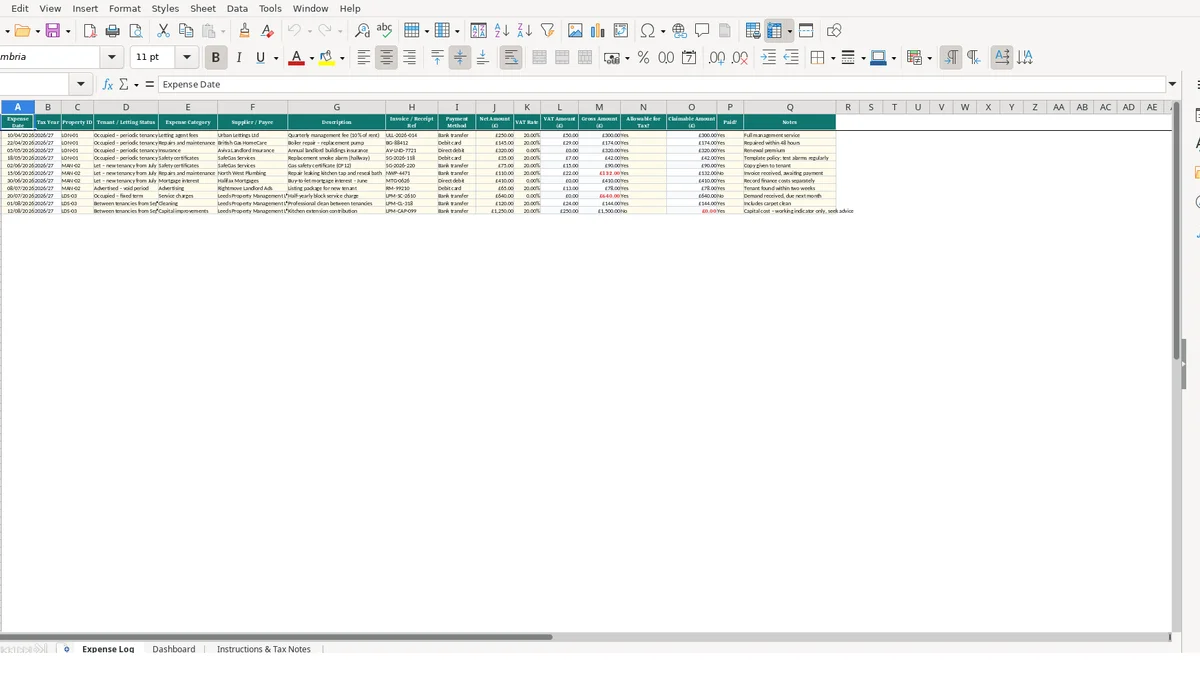The image size is (1200, 675).
Task: Sort descending Z to A
Action: 525,31
